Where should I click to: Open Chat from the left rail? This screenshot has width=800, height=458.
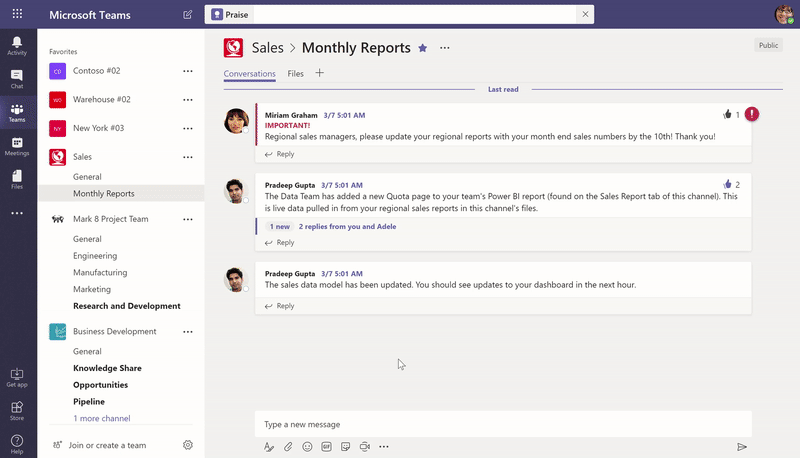tap(17, 79)
